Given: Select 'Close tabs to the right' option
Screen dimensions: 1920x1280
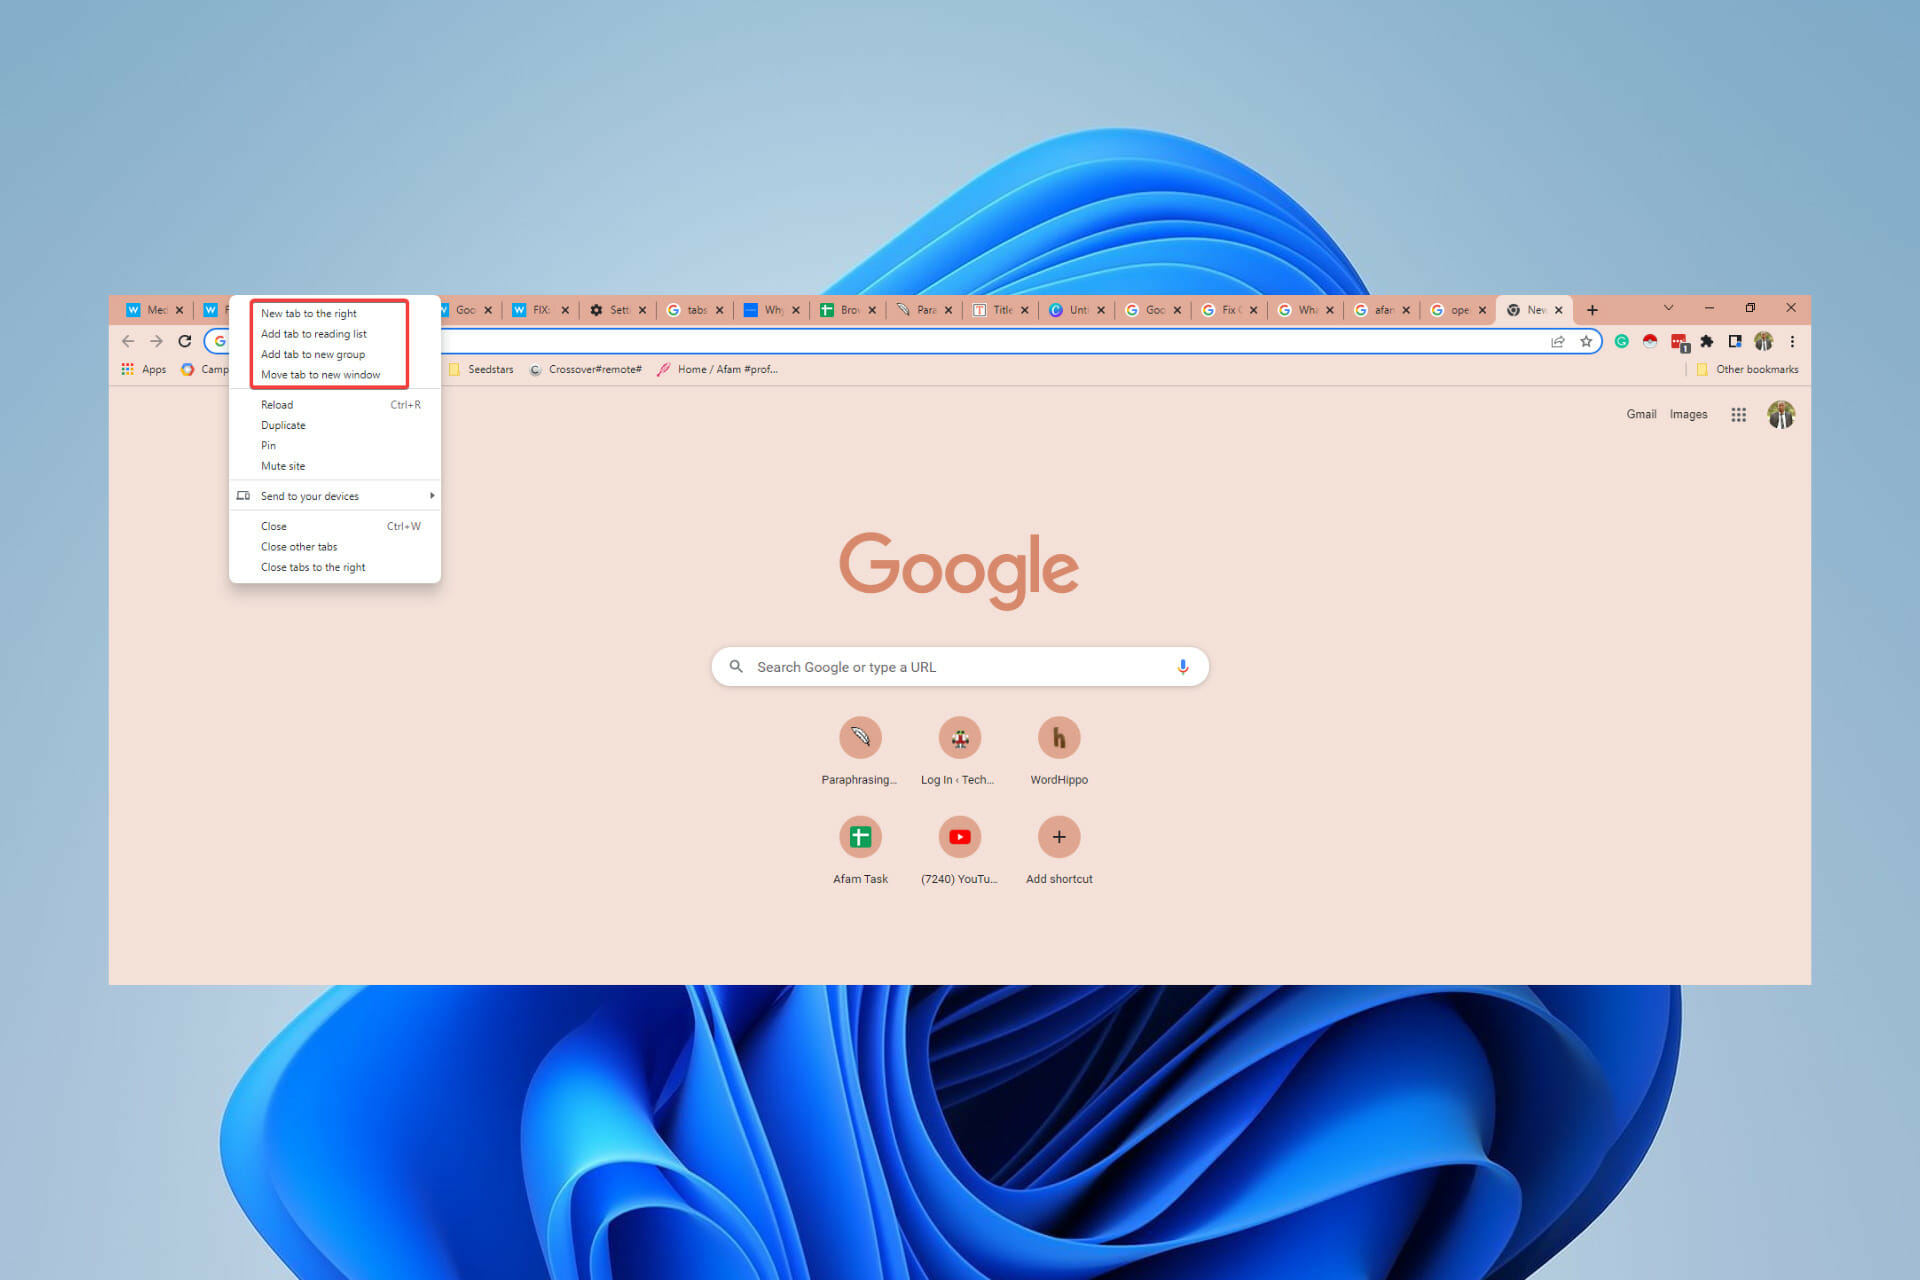Looking at the screenshot, I should point(311,567).
